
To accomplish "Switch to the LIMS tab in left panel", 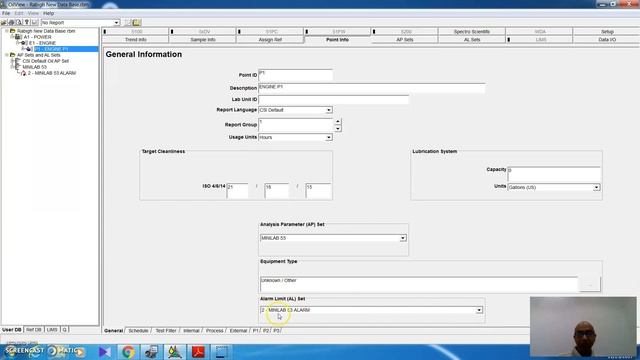I will (x=52, y=329).
